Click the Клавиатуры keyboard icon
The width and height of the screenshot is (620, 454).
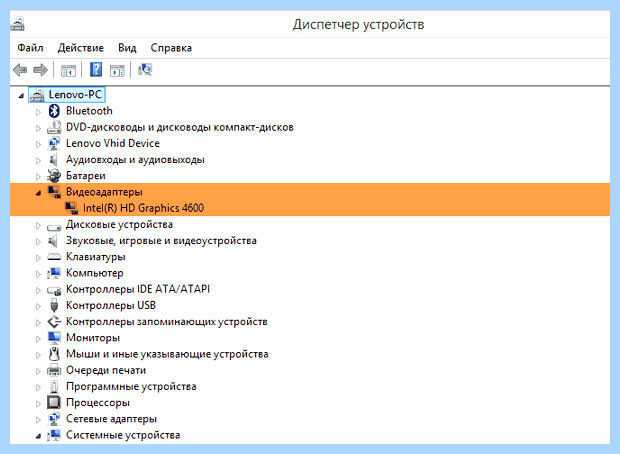54,257
